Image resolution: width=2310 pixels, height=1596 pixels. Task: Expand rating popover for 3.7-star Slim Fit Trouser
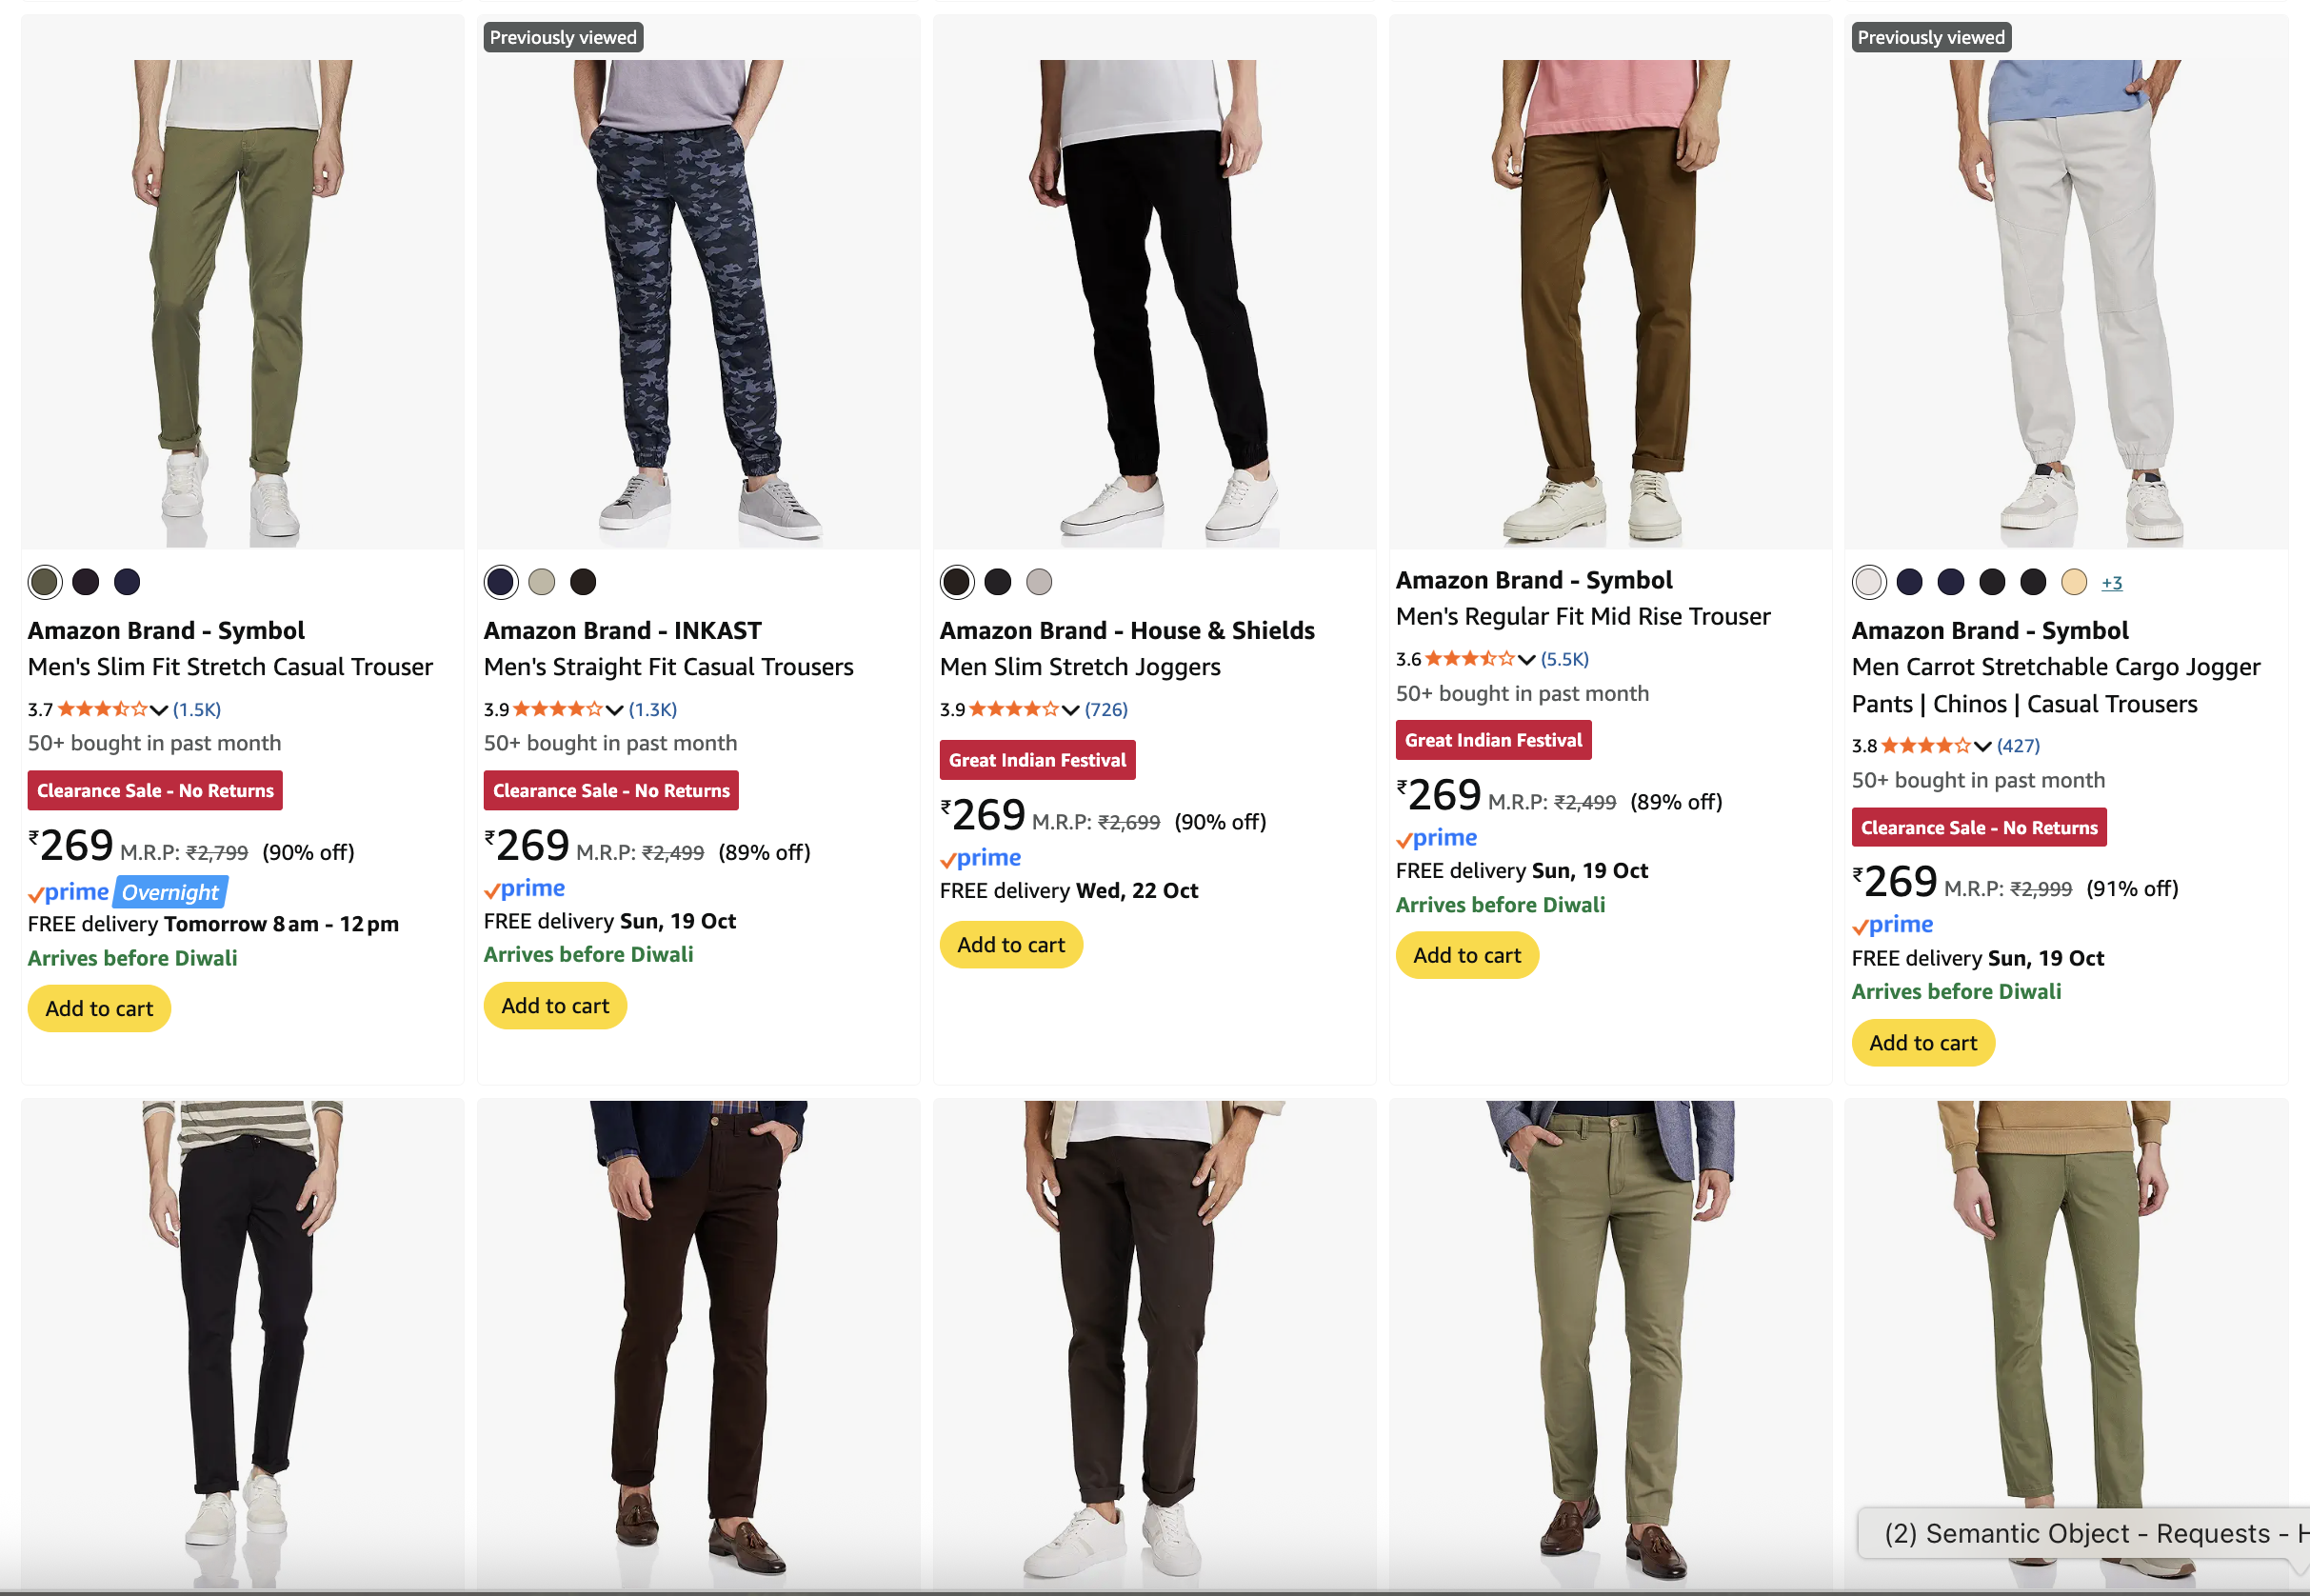coord(159,710)
